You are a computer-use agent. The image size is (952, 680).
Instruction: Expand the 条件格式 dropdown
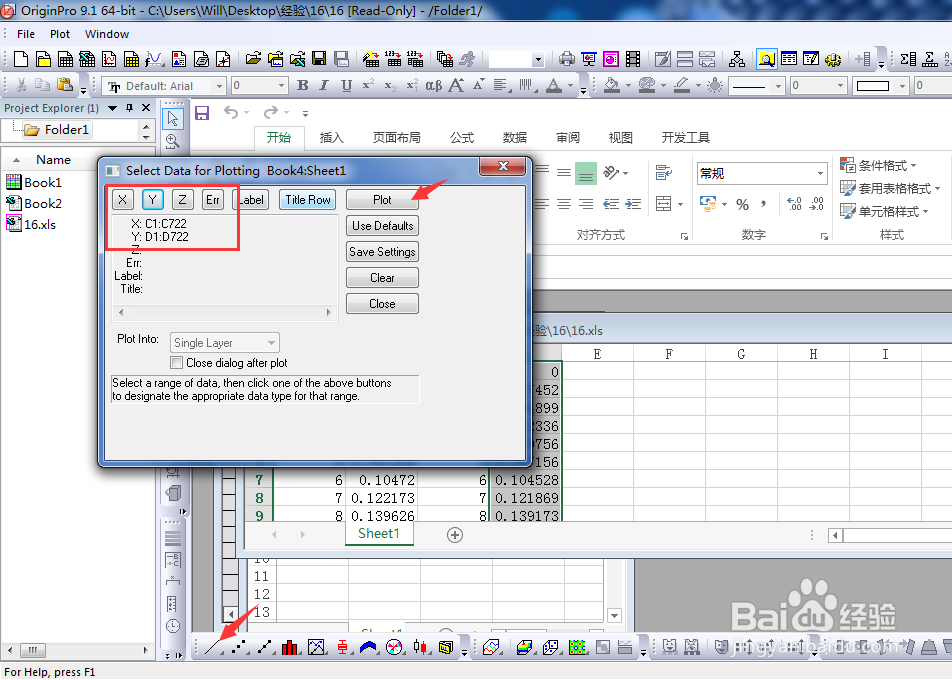(x=879, y=165)
